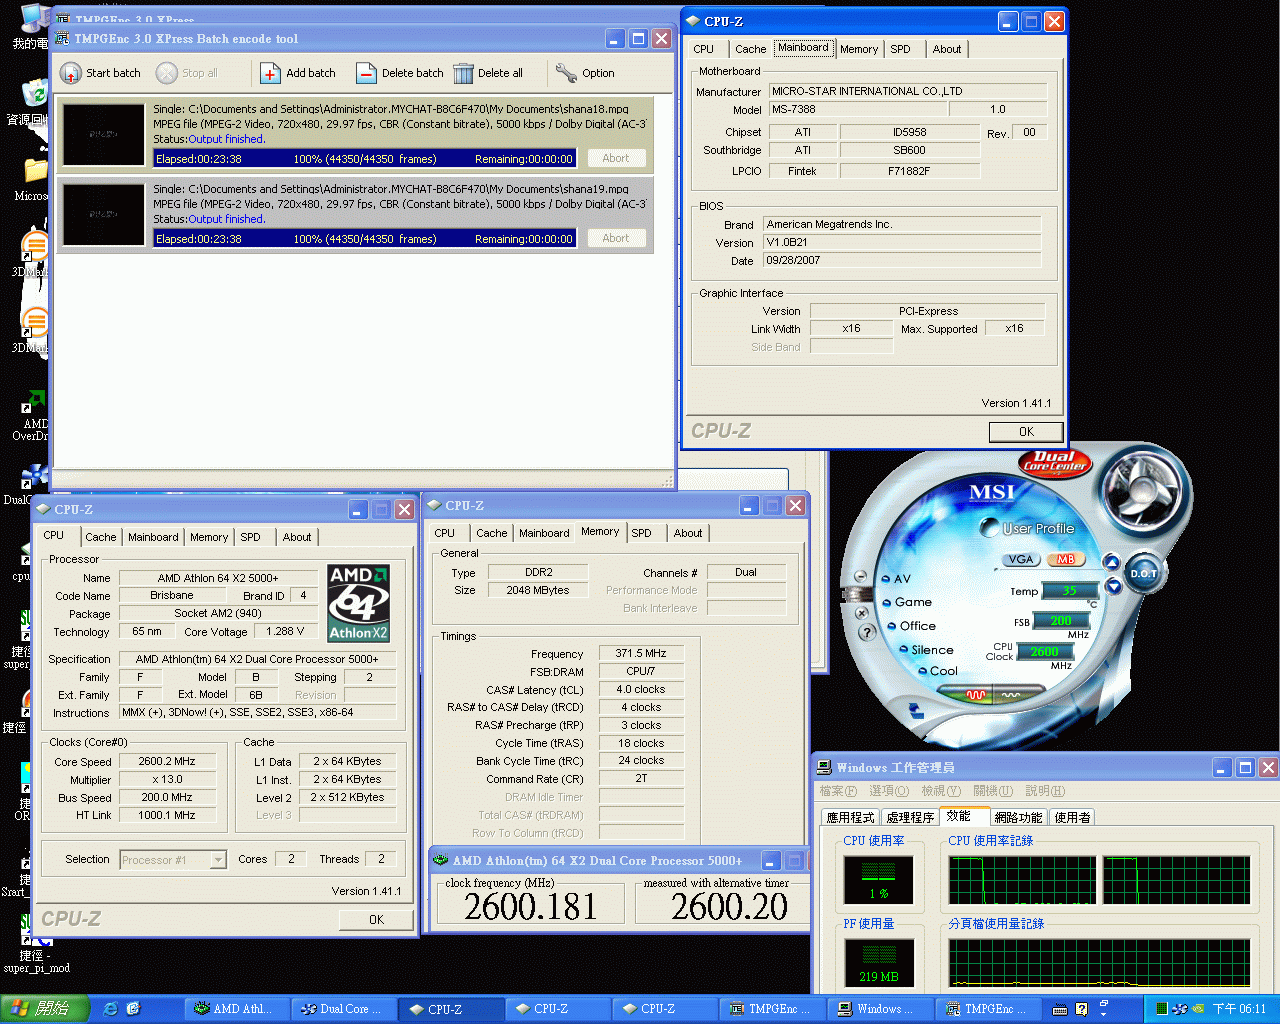Select the Cool mode in Dual Core Center

[938, 671]
